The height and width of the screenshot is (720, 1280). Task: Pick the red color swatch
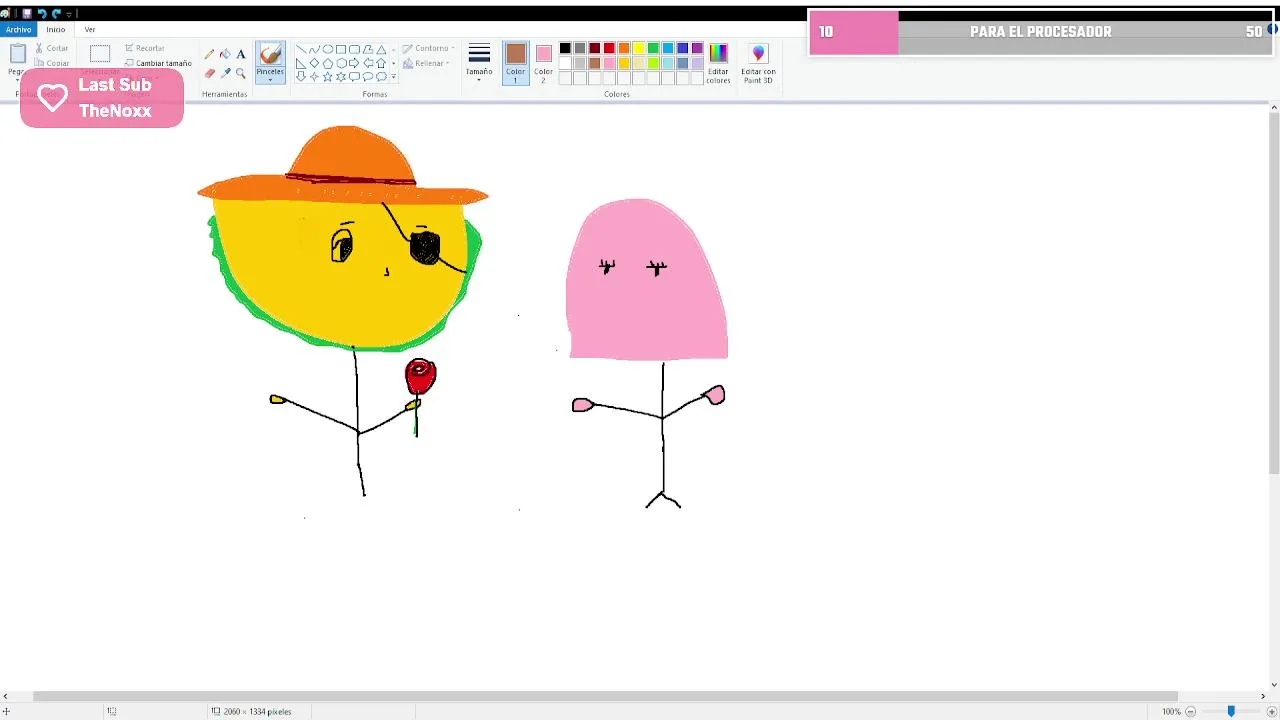609,48
